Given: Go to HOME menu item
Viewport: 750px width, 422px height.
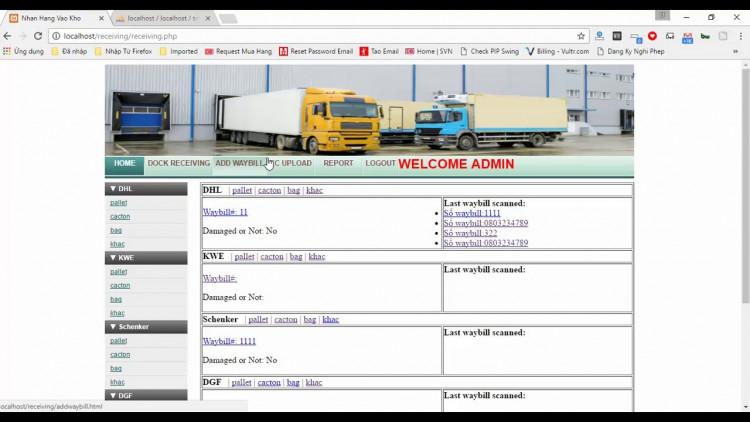Looking at the screenshot, I should click(x=124, y=163).
